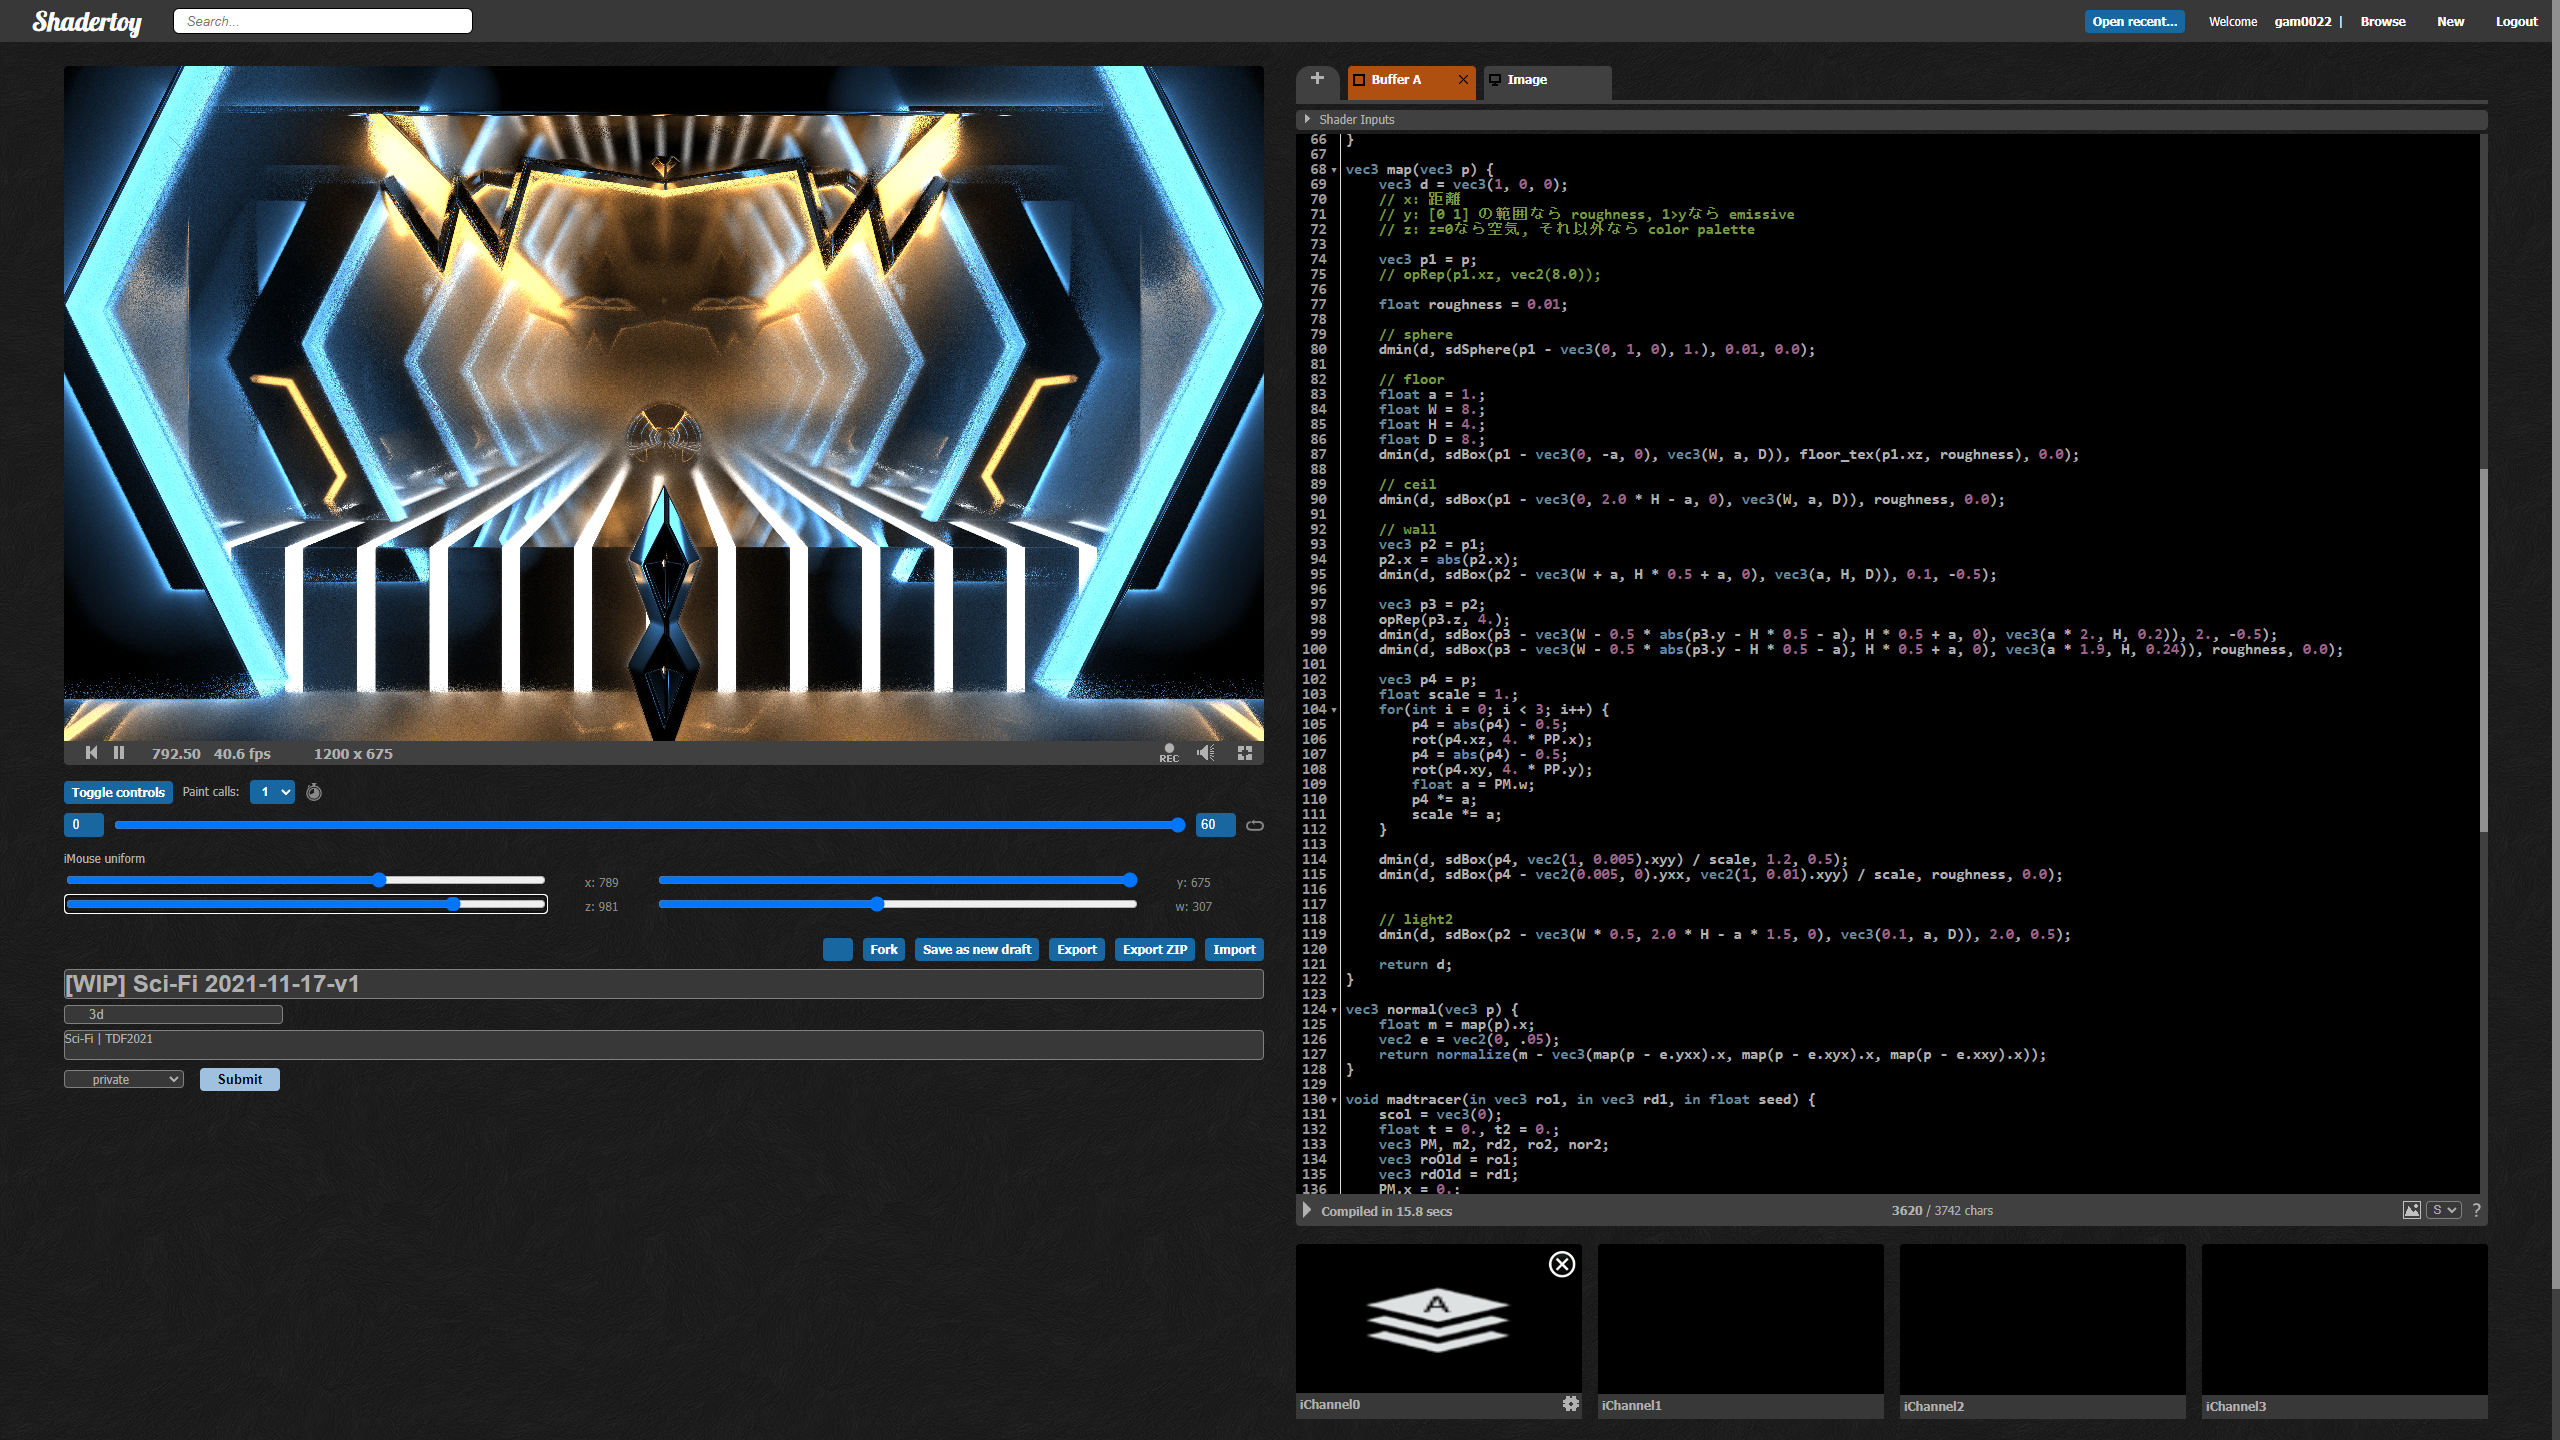
Task: Open the private visibility dropdown
Action: [124, 1079]
